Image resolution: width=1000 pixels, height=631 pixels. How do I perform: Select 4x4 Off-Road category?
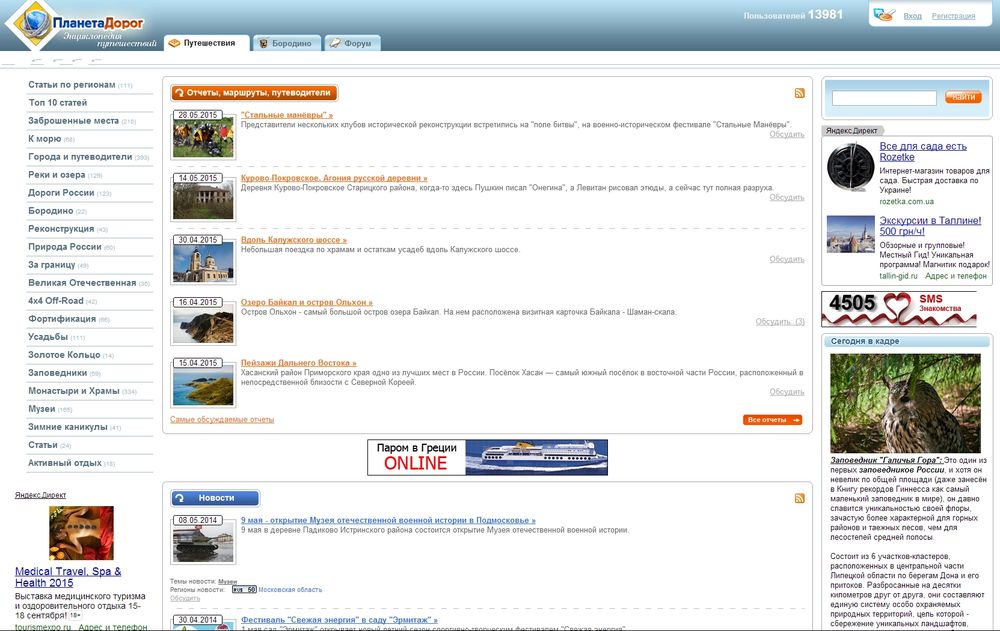coord(55,301)
